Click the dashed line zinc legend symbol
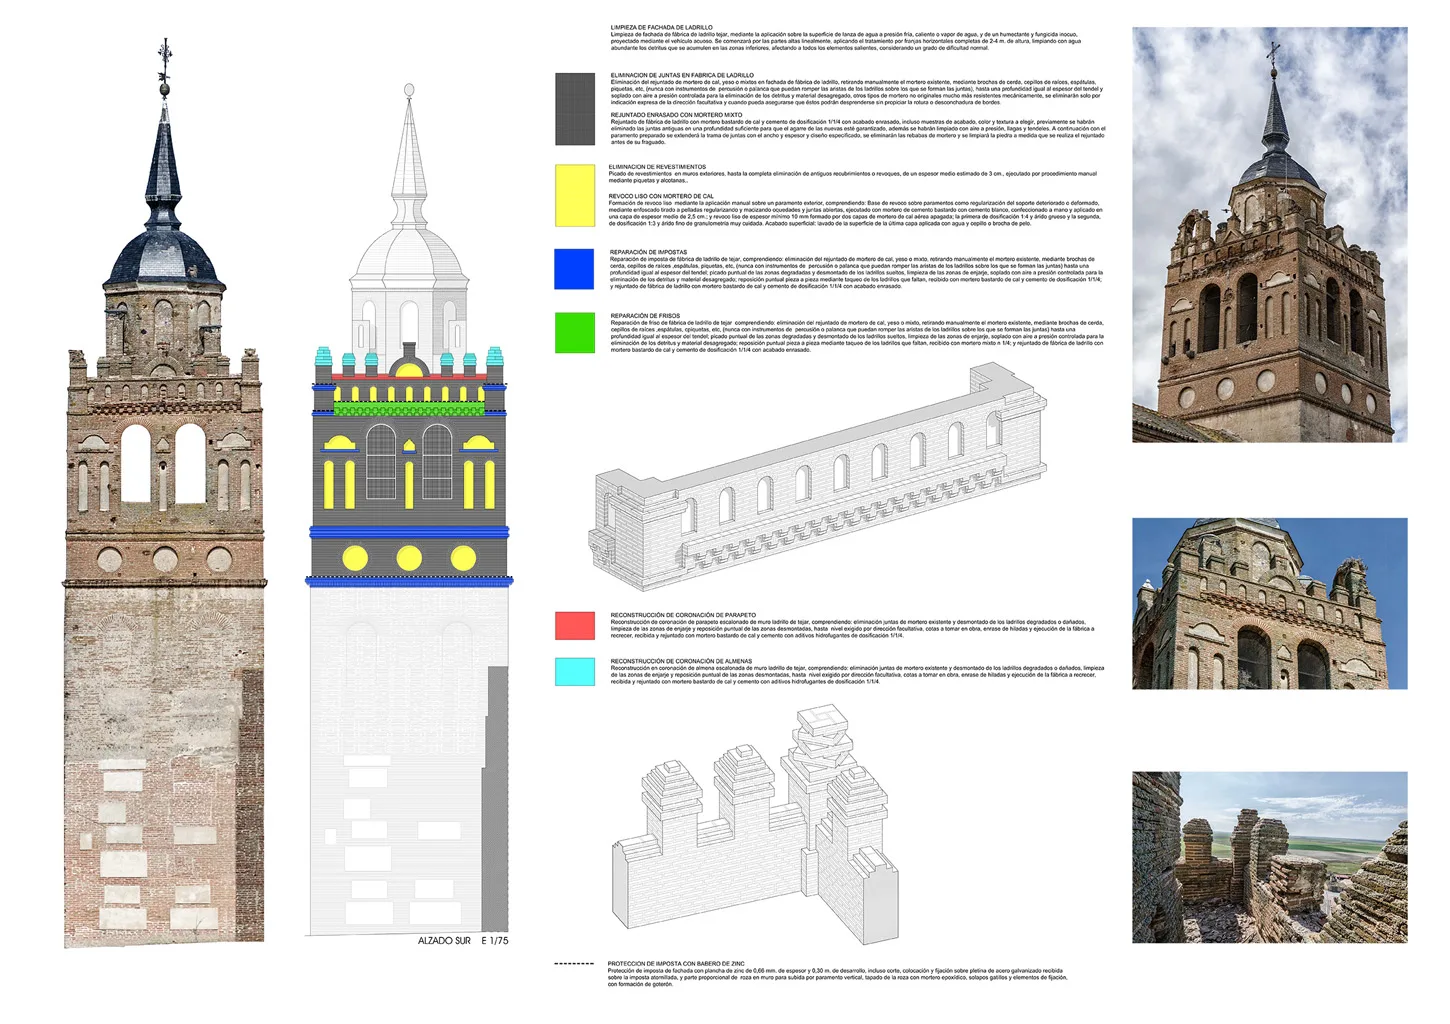This screenshot has height=1024, width=1450. (574, 964)
